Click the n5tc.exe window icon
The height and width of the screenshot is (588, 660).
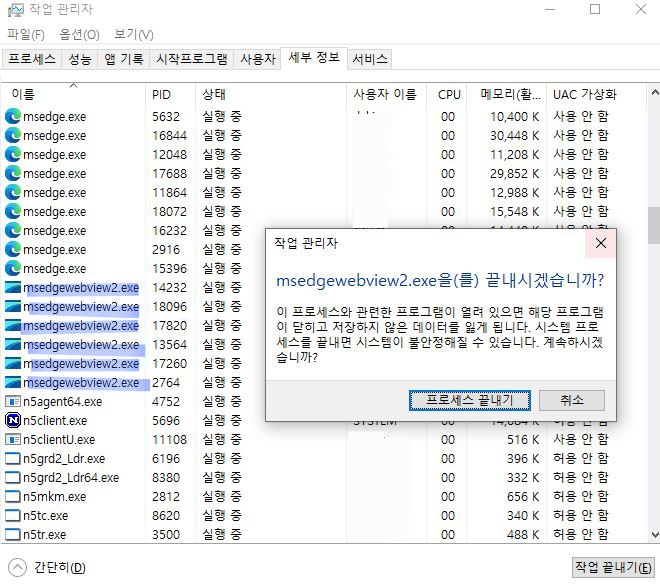13,515
